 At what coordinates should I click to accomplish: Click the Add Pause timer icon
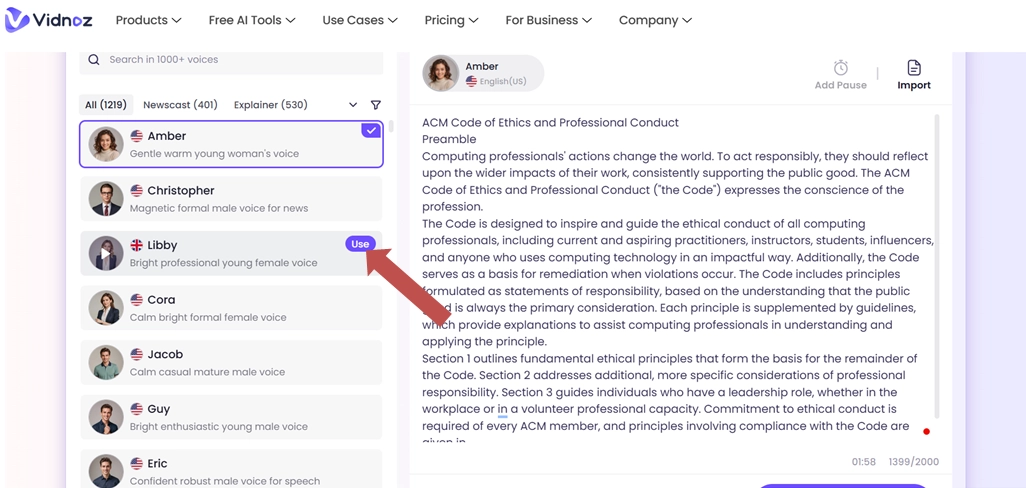tap(840, 68)
